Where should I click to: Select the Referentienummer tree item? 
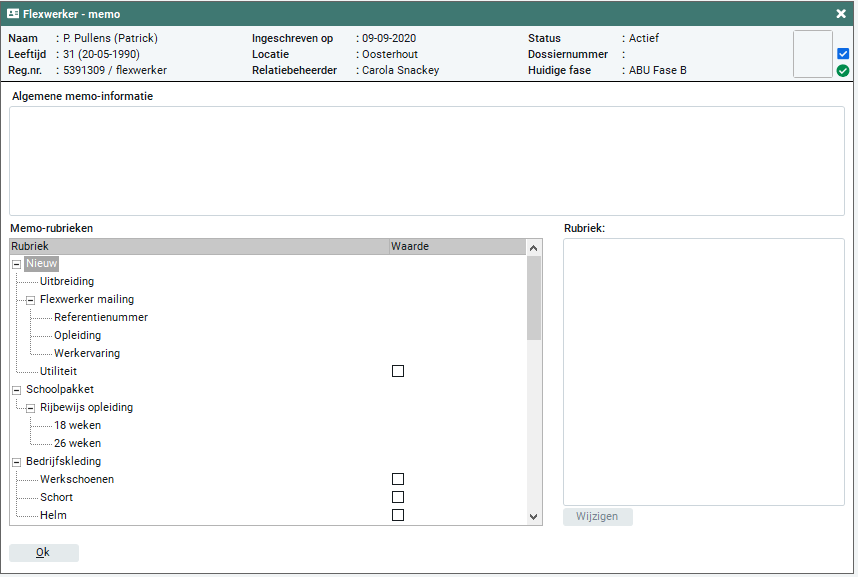point(100,317)
